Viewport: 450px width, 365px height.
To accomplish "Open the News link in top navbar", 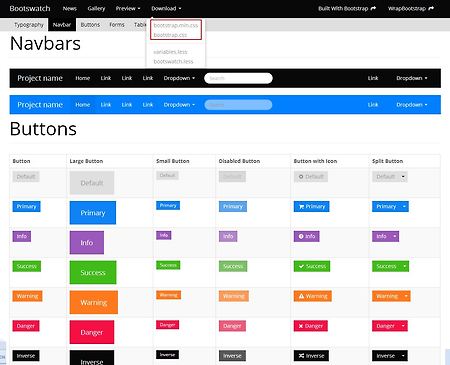I will (70, 8).
